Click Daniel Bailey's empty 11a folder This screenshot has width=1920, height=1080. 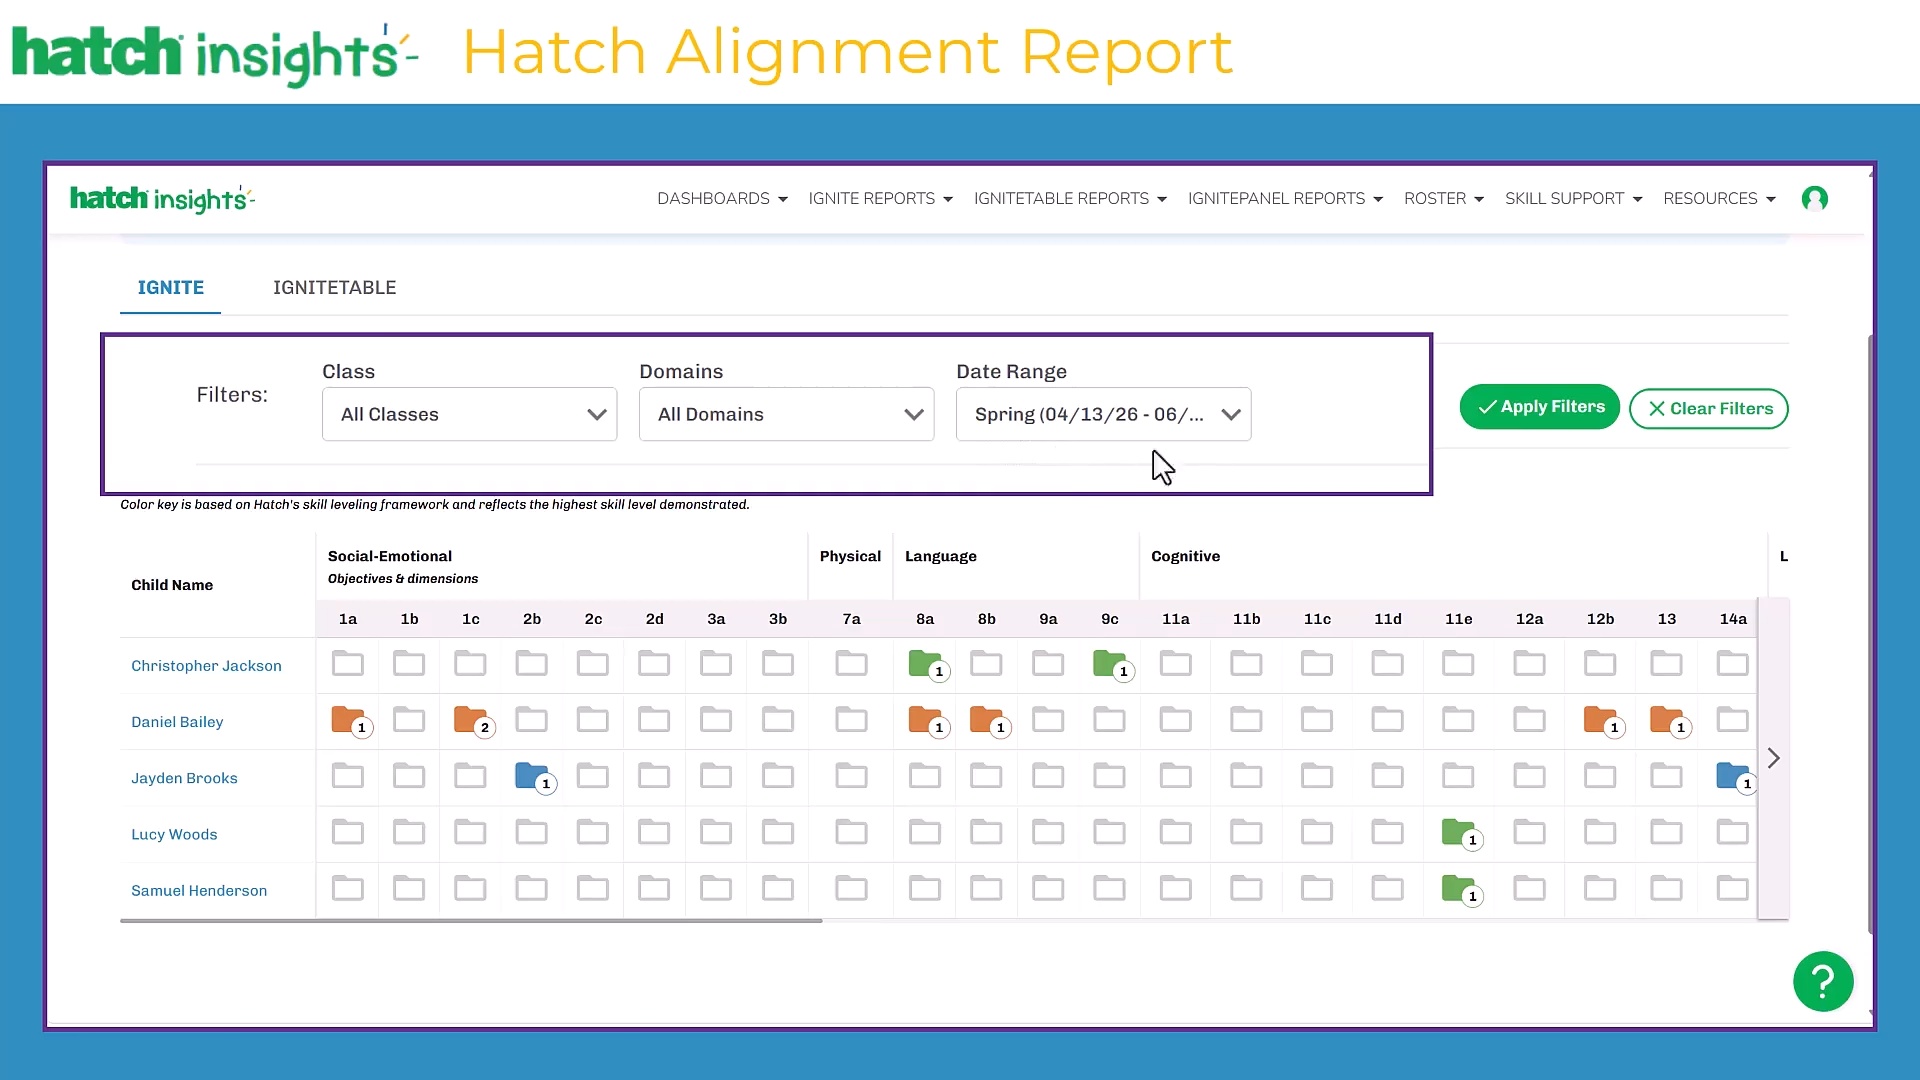[x=1176, y=720]
